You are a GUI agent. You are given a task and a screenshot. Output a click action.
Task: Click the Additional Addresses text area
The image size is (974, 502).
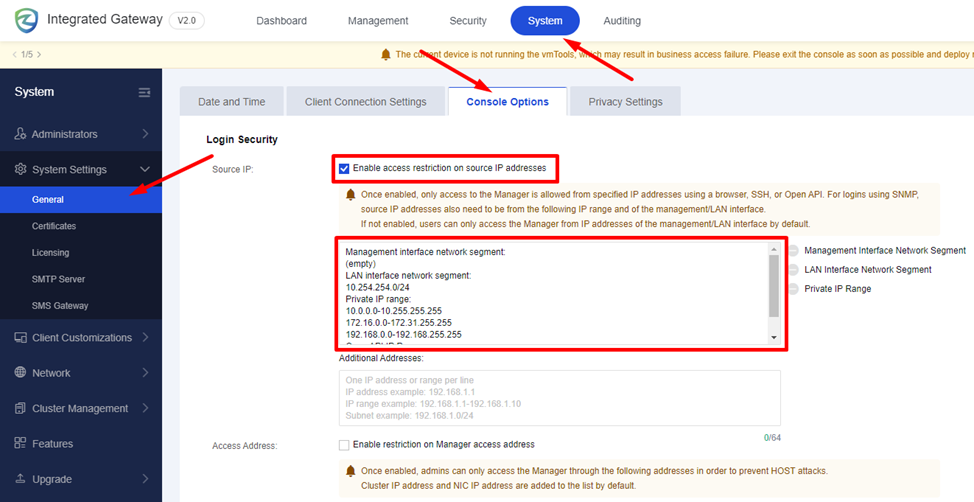560,398
